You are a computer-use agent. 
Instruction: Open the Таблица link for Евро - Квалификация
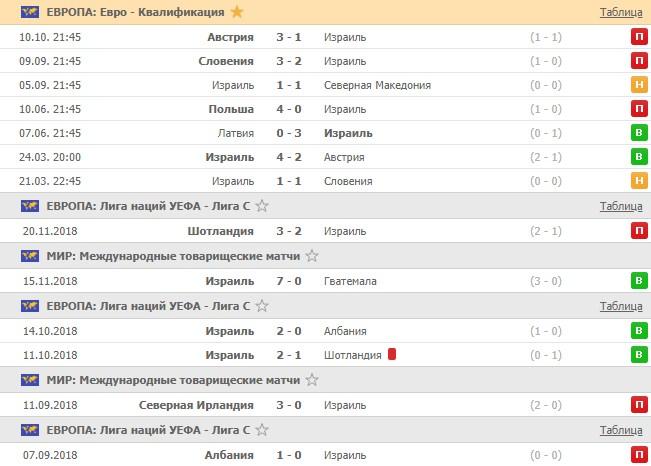point(621,13)
